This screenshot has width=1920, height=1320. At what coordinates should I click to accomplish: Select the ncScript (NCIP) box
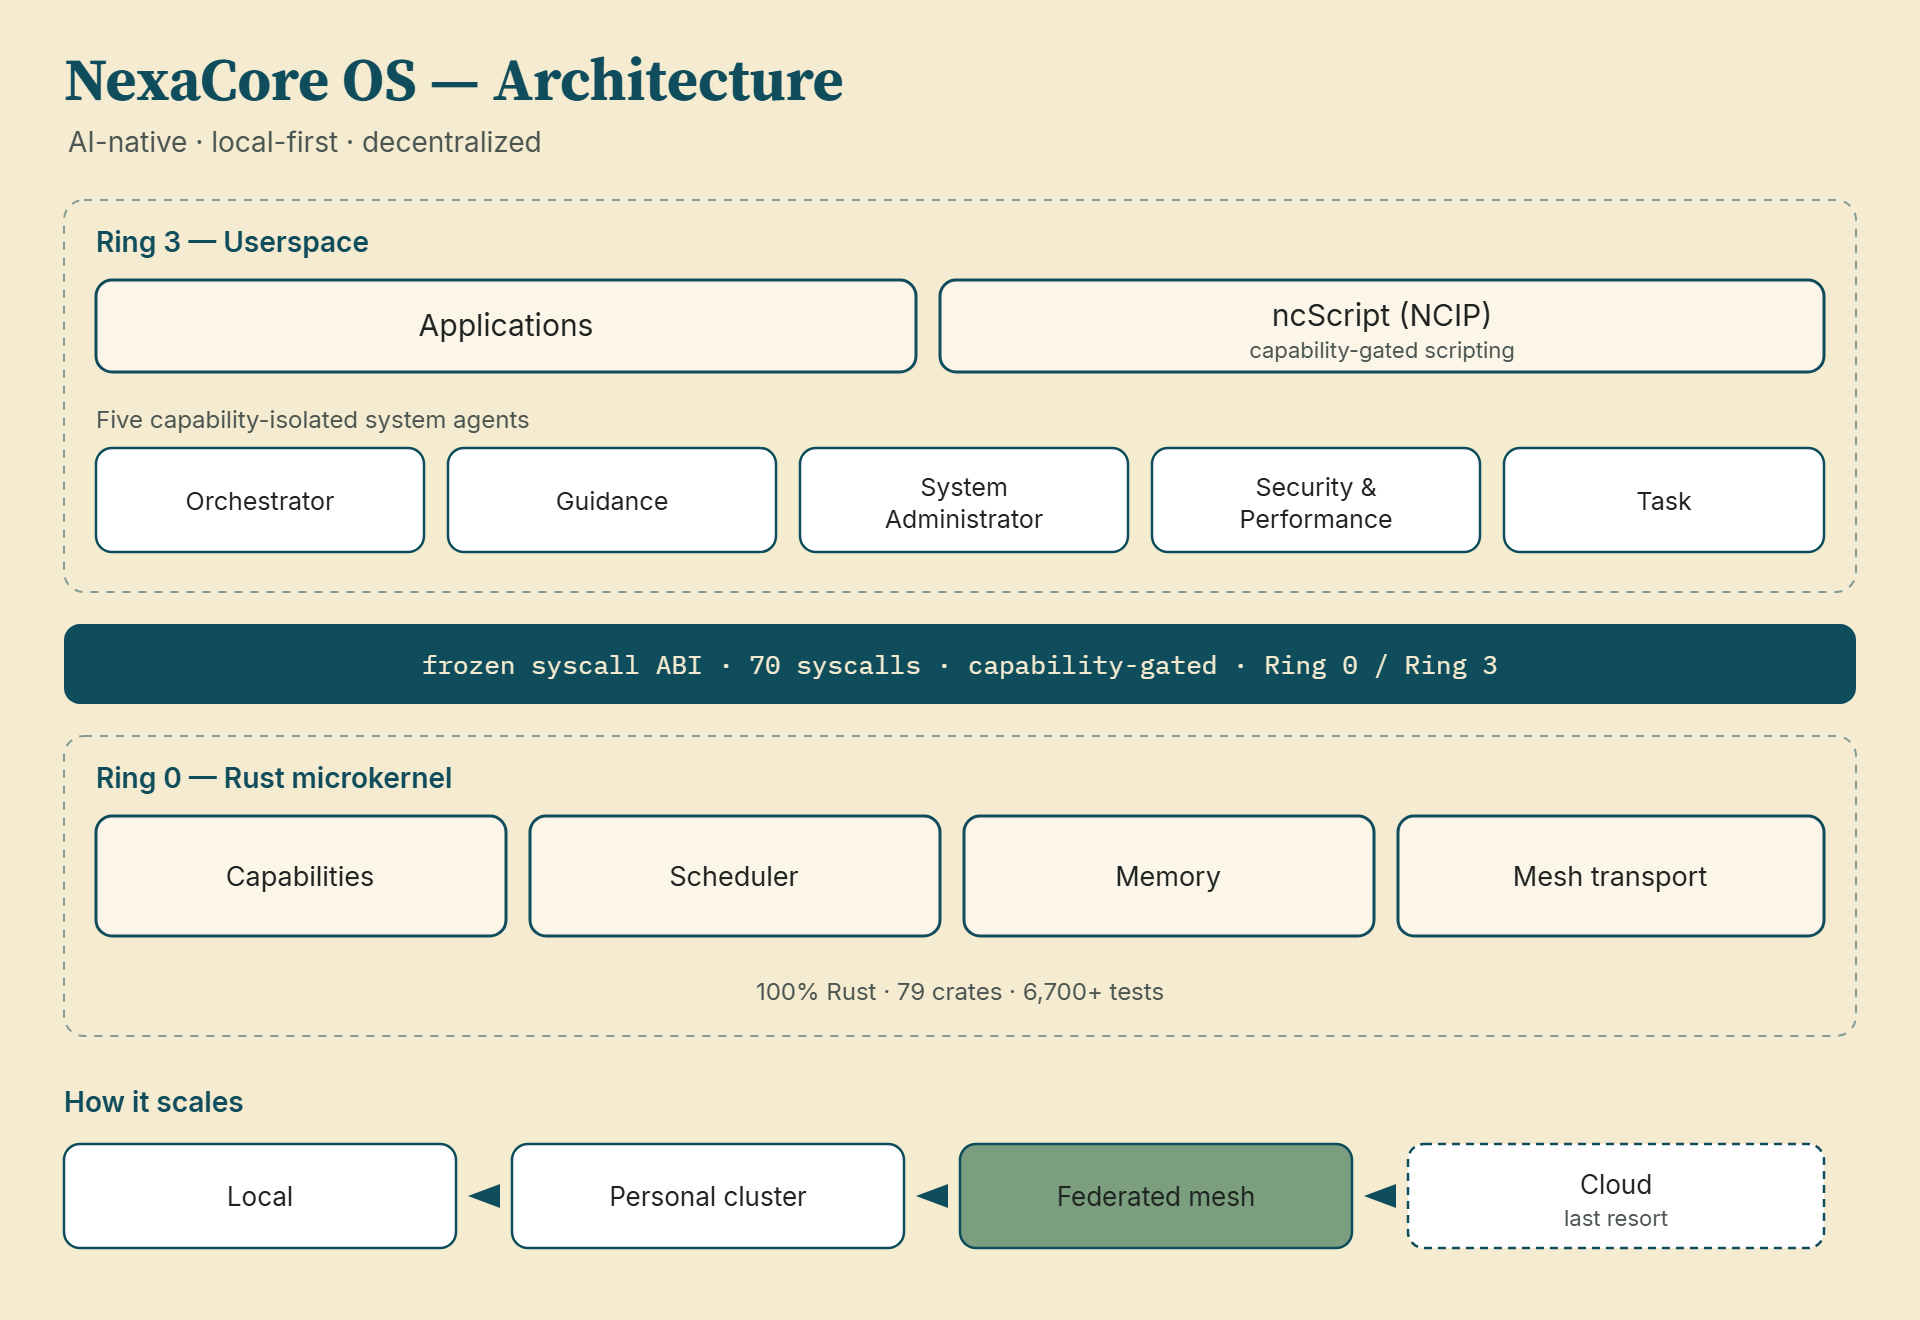(x=1382, y=326)
